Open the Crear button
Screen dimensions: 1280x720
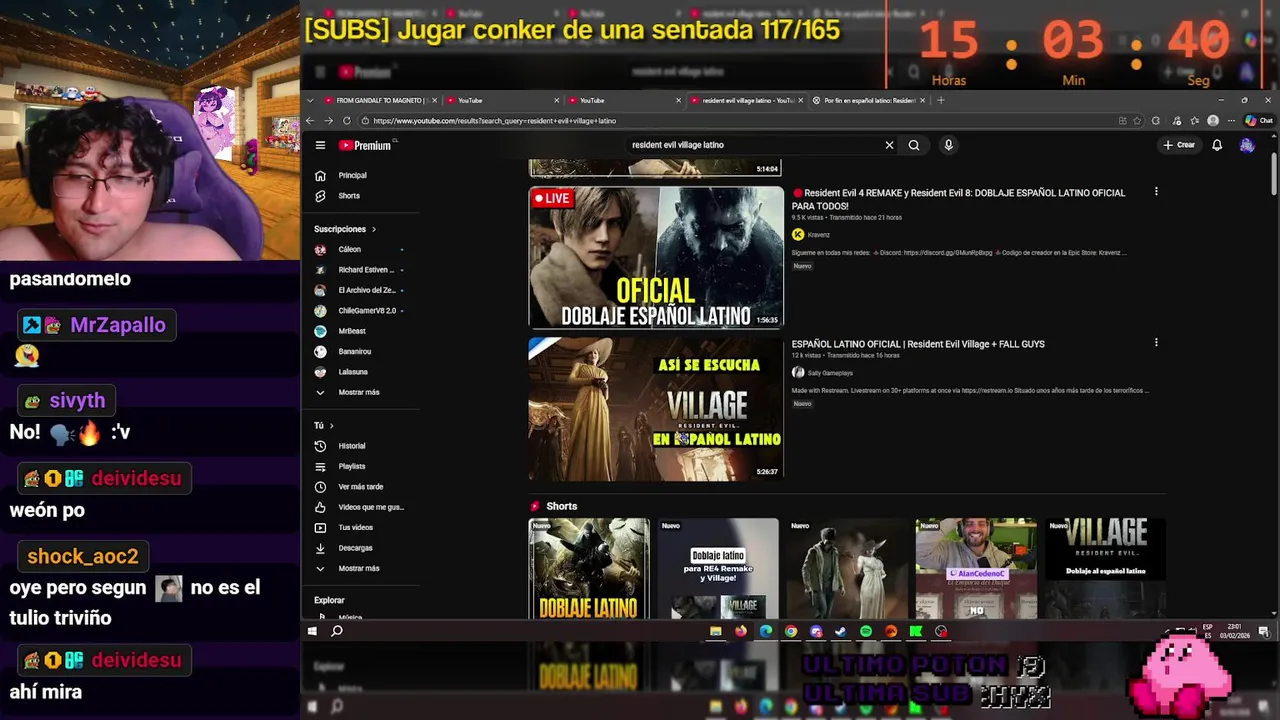1179,145
